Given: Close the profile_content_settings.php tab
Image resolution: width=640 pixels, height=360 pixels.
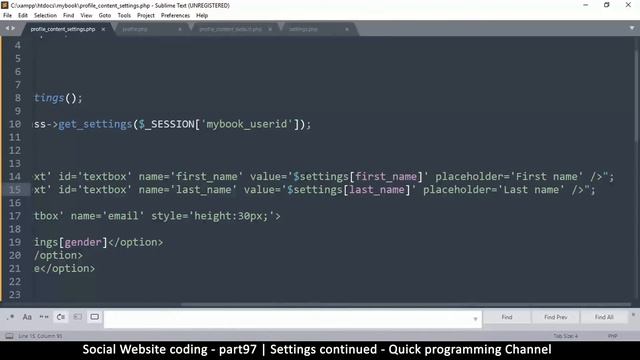Looking at the screenshot, I should pos(103,29).
